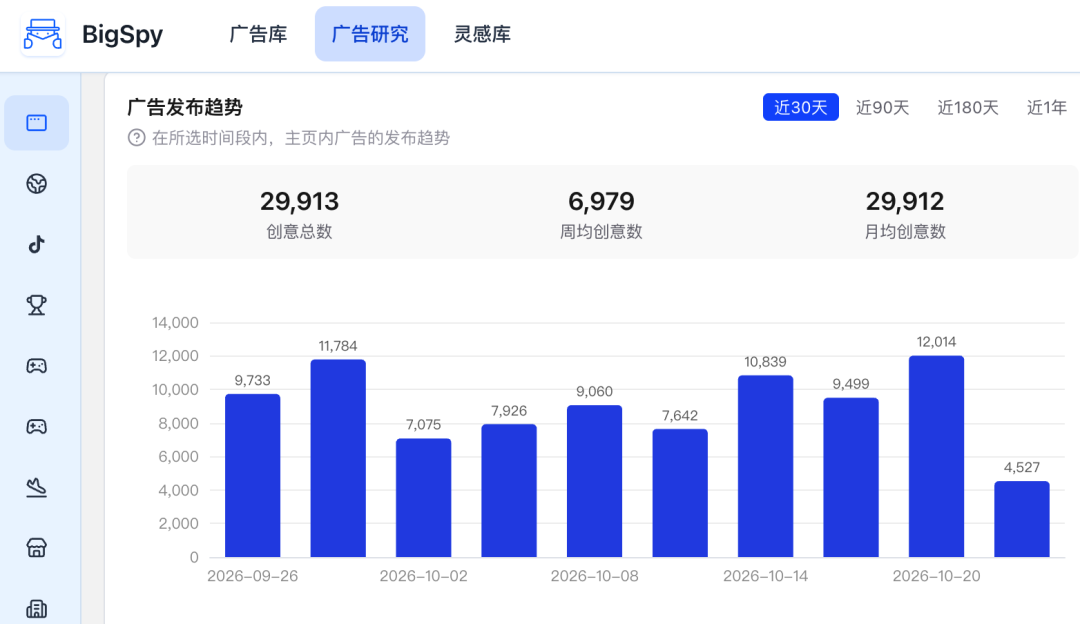Select the 广告研究 tab
The image size is (1080, 624).
[370, 34]
